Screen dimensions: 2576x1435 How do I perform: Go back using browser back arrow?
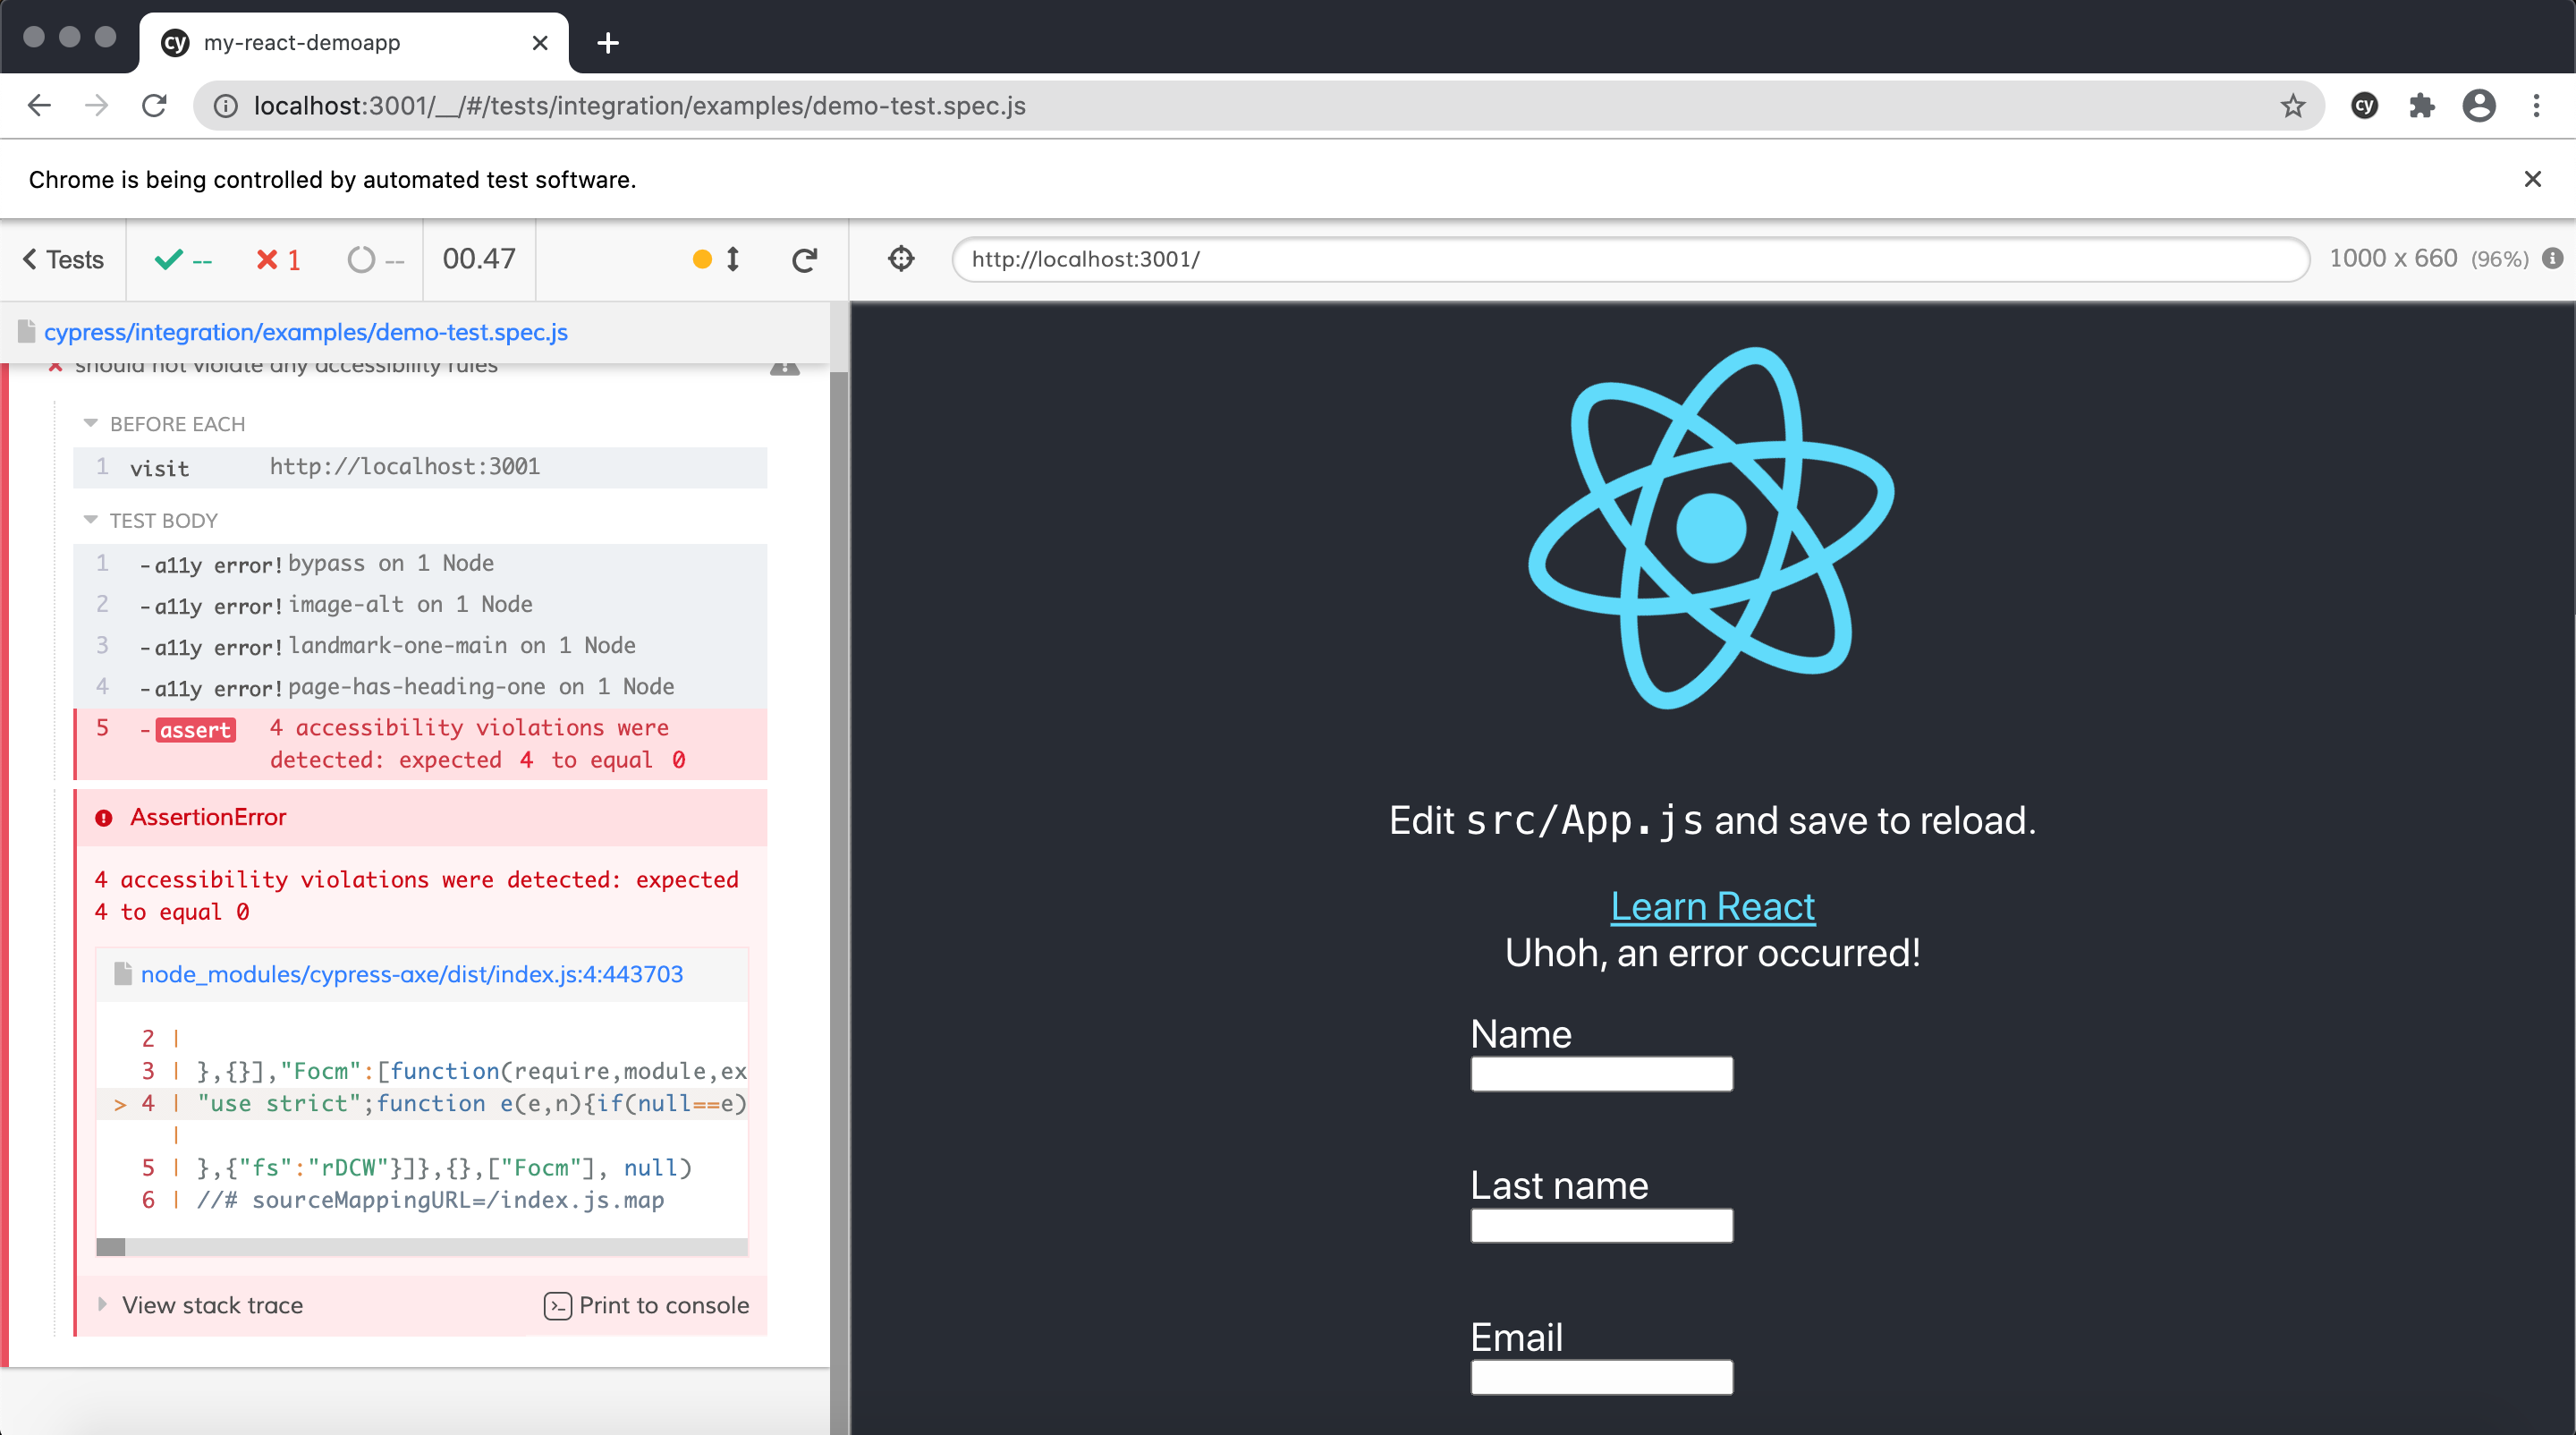(x=39, y=105)
